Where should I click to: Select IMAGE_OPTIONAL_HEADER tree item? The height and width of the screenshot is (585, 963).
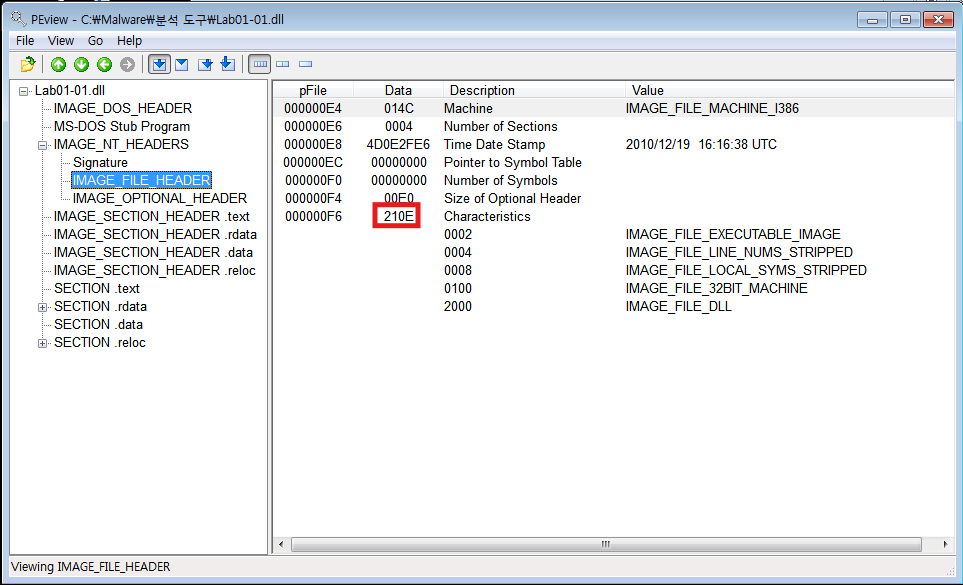click(x=160, y=198)
